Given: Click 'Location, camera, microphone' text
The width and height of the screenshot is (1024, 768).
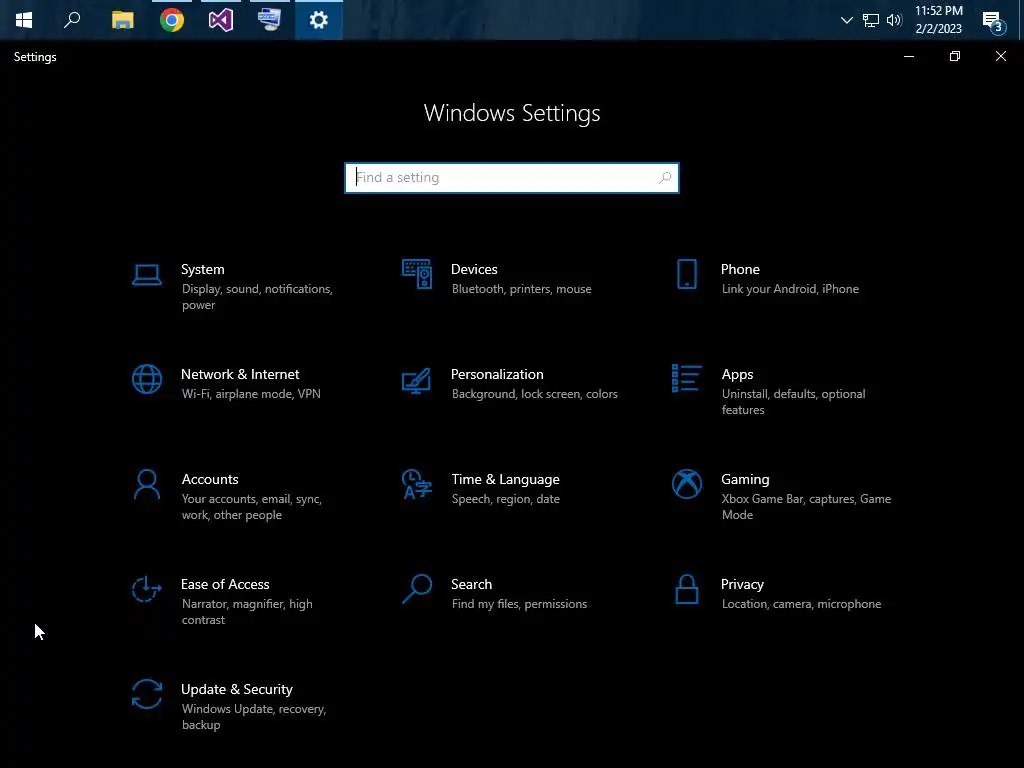Looking at the screenshot, I should (801, 604).
